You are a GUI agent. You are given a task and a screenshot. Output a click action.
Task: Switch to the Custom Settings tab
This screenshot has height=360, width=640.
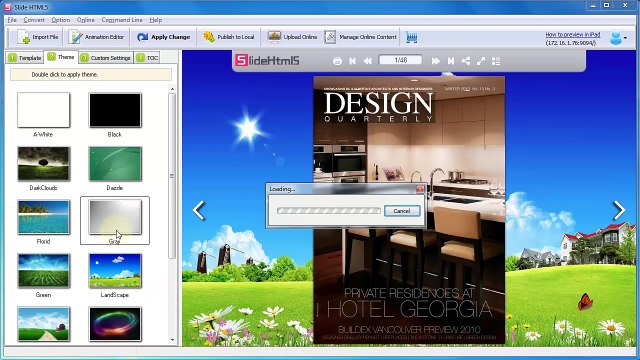tap(106, 58)
